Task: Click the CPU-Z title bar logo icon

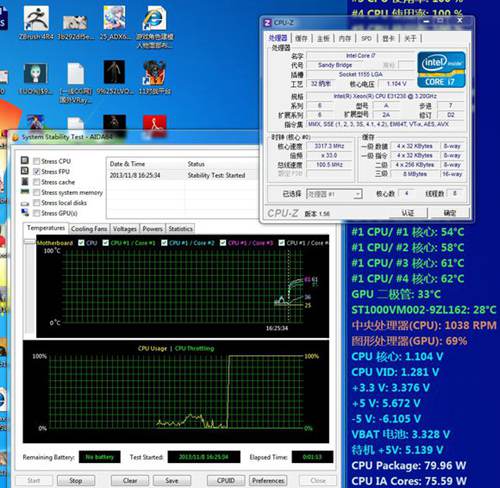Action: tap(267, 23)
